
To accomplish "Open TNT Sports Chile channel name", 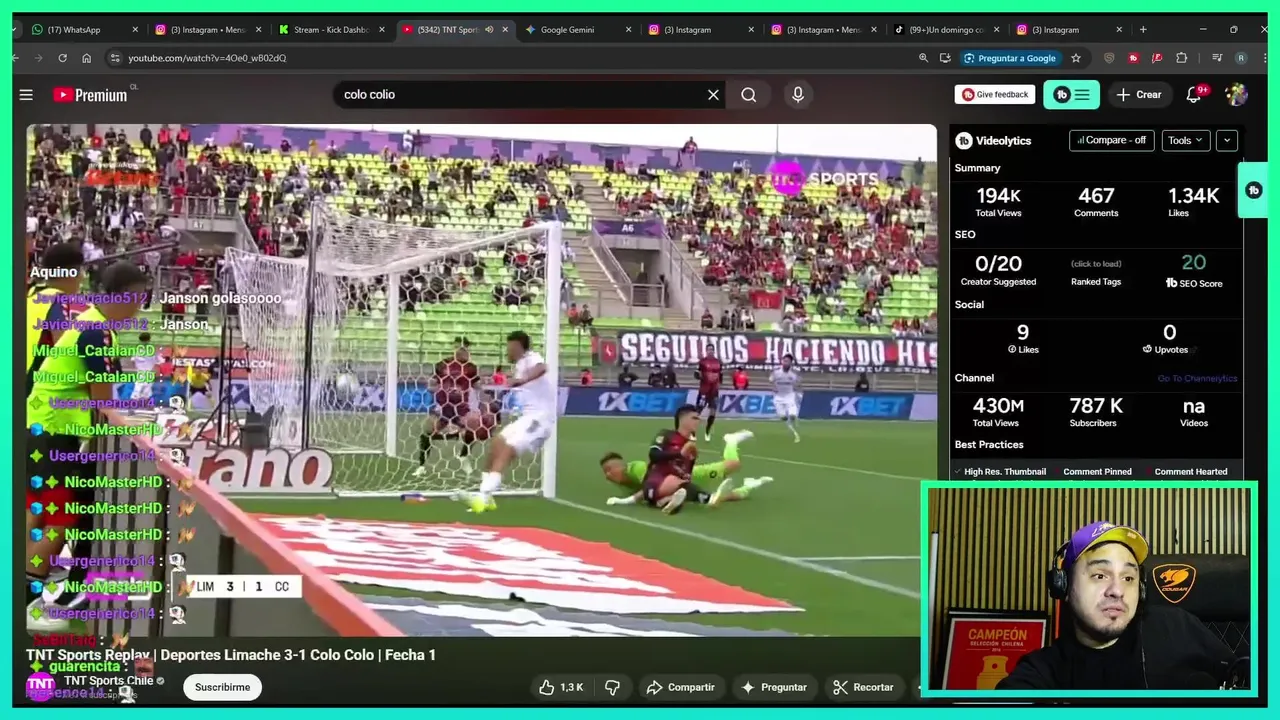I will tap(109, 681).
